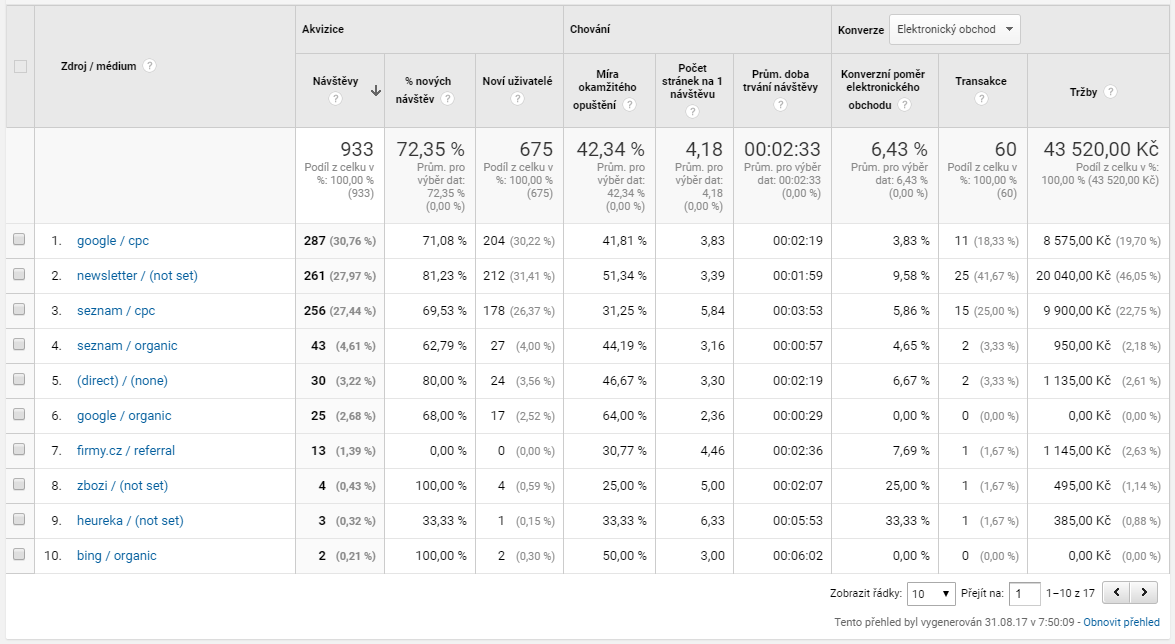This screenshot has height=644, width=1175.
Task: Click help icon next to Tržby
Action: point(1110,92)
